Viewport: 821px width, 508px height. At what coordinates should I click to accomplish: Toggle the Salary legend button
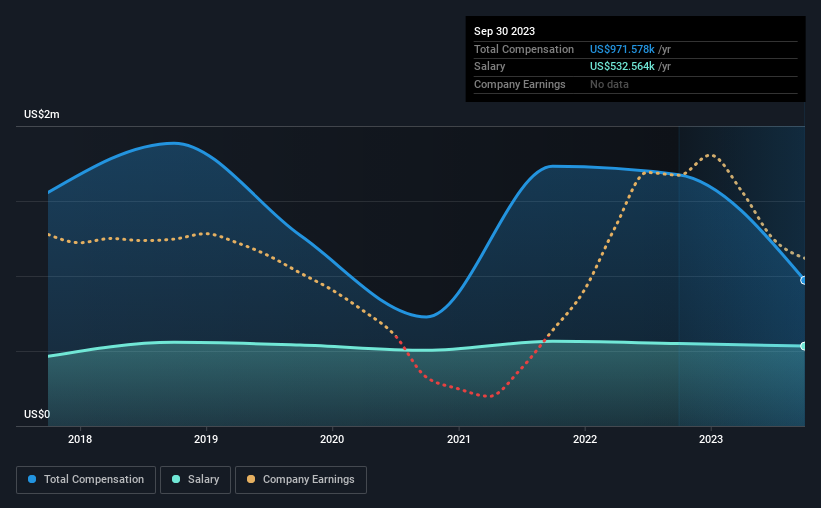click(x=195, y=480)
